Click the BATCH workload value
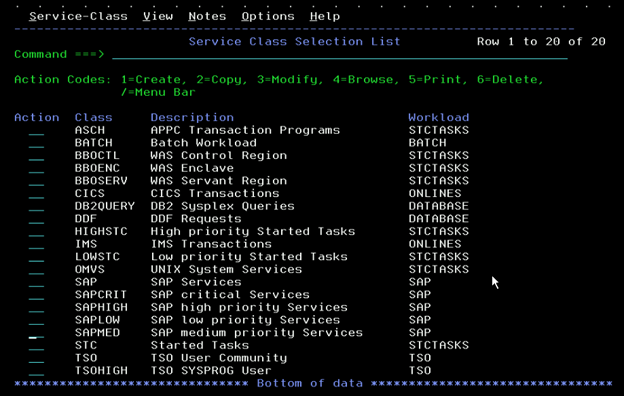Image resolution: width=624 pixels, height=396 pixels. pos(427,142)
